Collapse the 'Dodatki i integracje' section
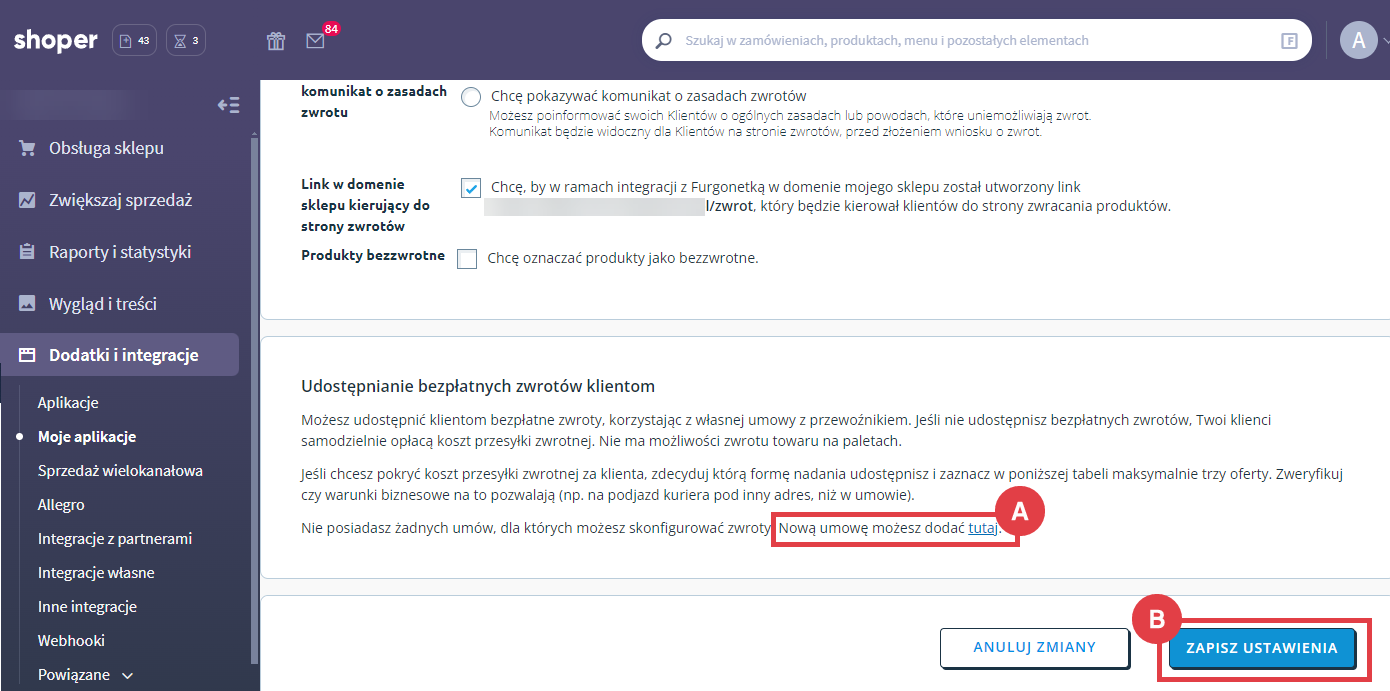The image size is (1390, 691). 123,355
